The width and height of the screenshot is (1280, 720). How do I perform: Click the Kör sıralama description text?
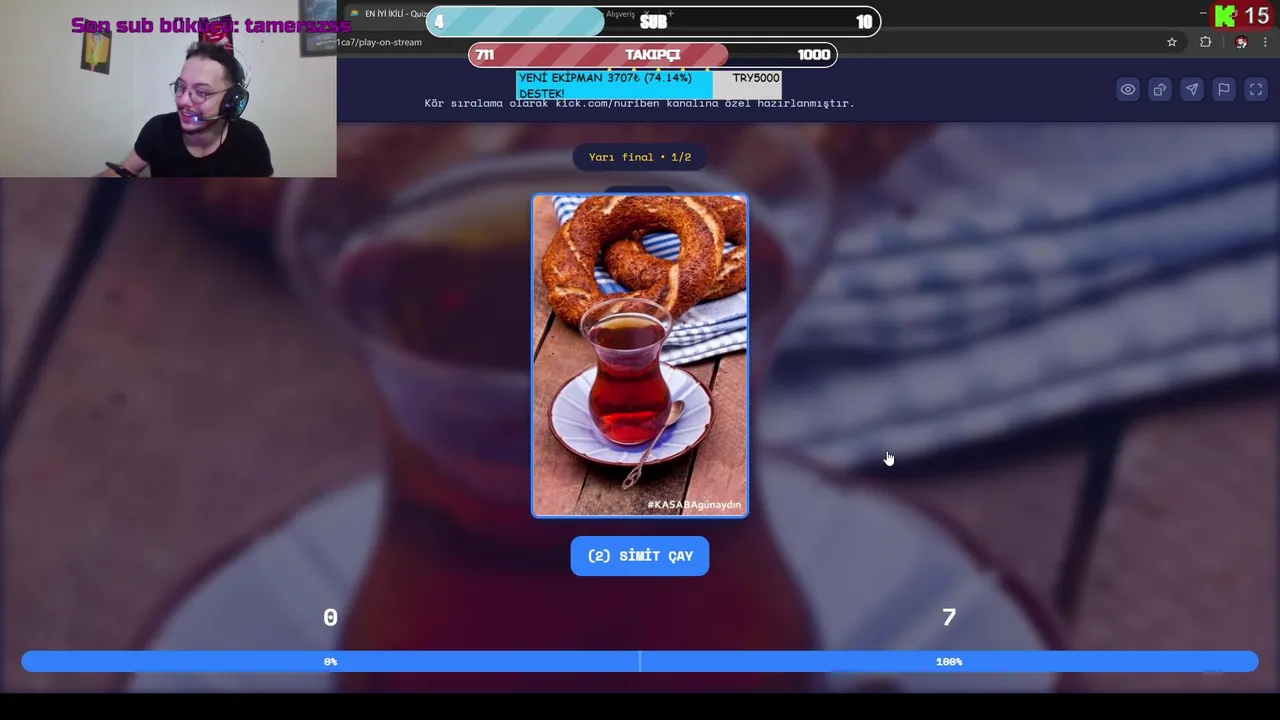[639, 103]
